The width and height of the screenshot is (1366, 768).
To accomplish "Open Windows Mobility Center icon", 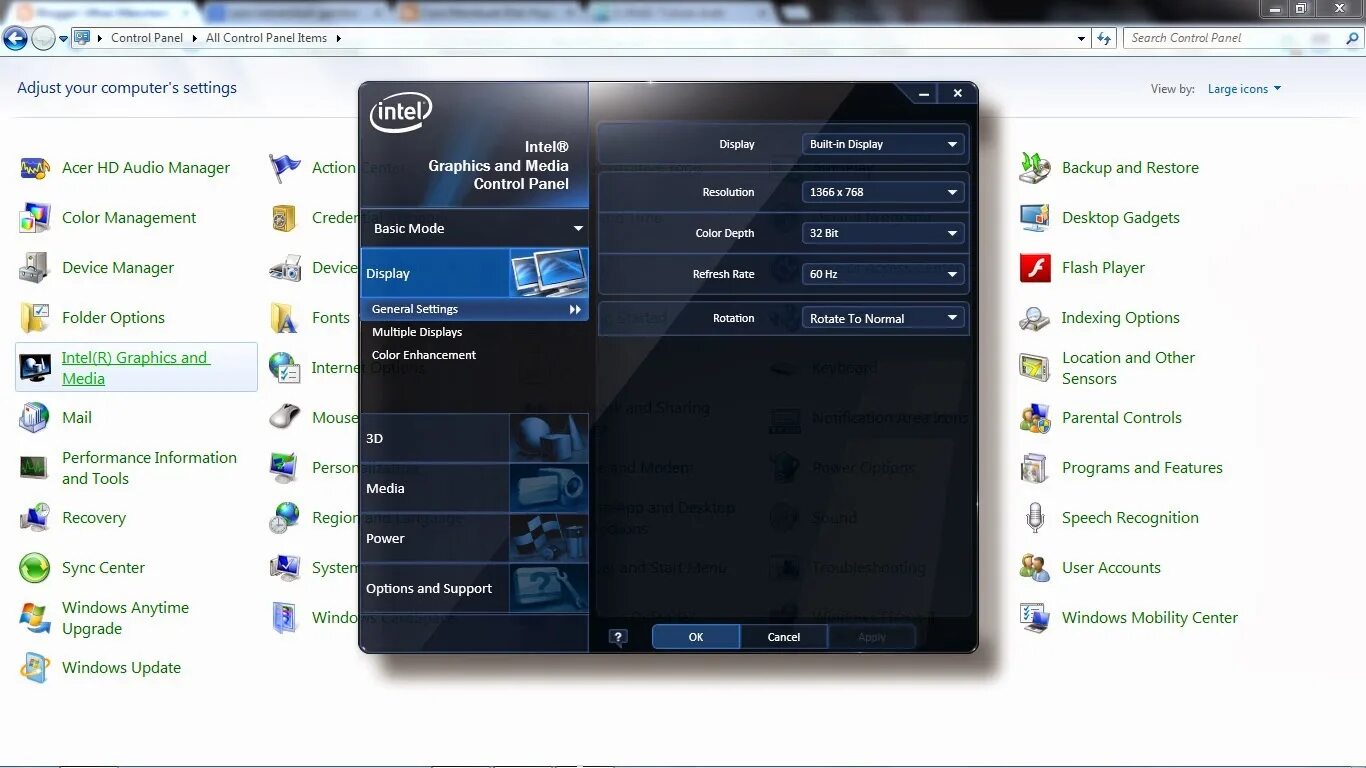I will click(1035, 618).
